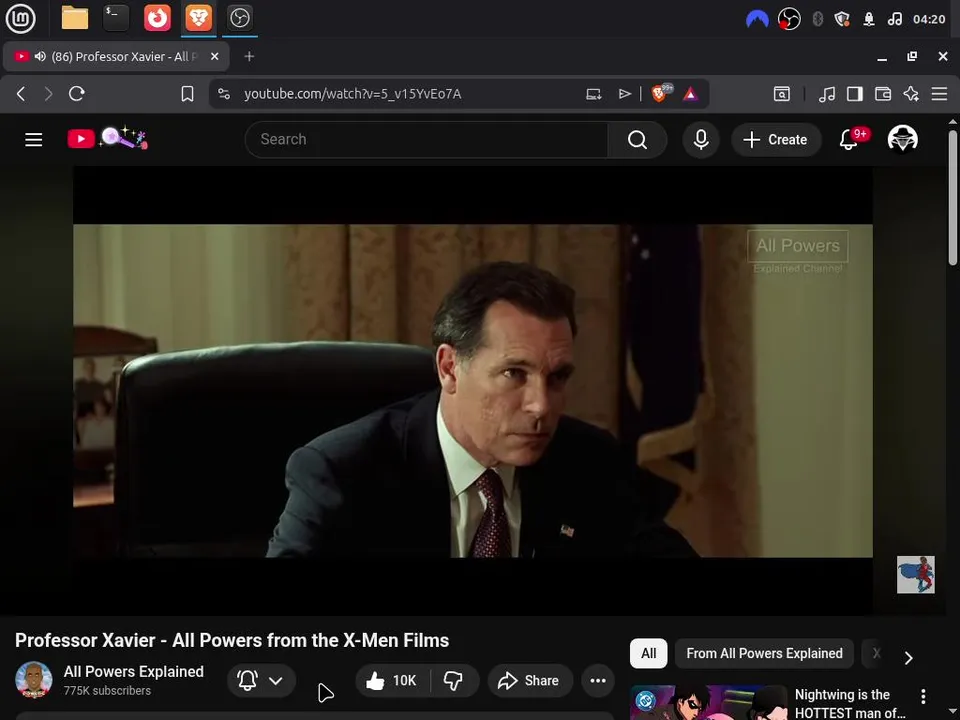Close the Professor Xavier tab

(x=214, y=56)
